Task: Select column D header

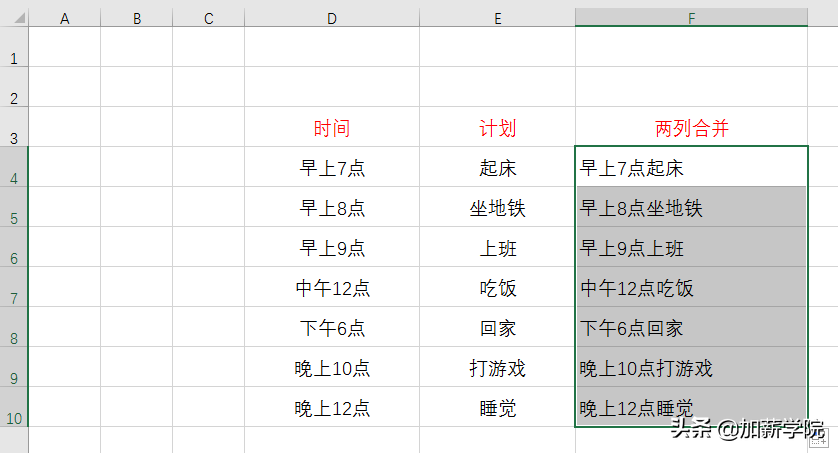Action: tap(332, 19)
